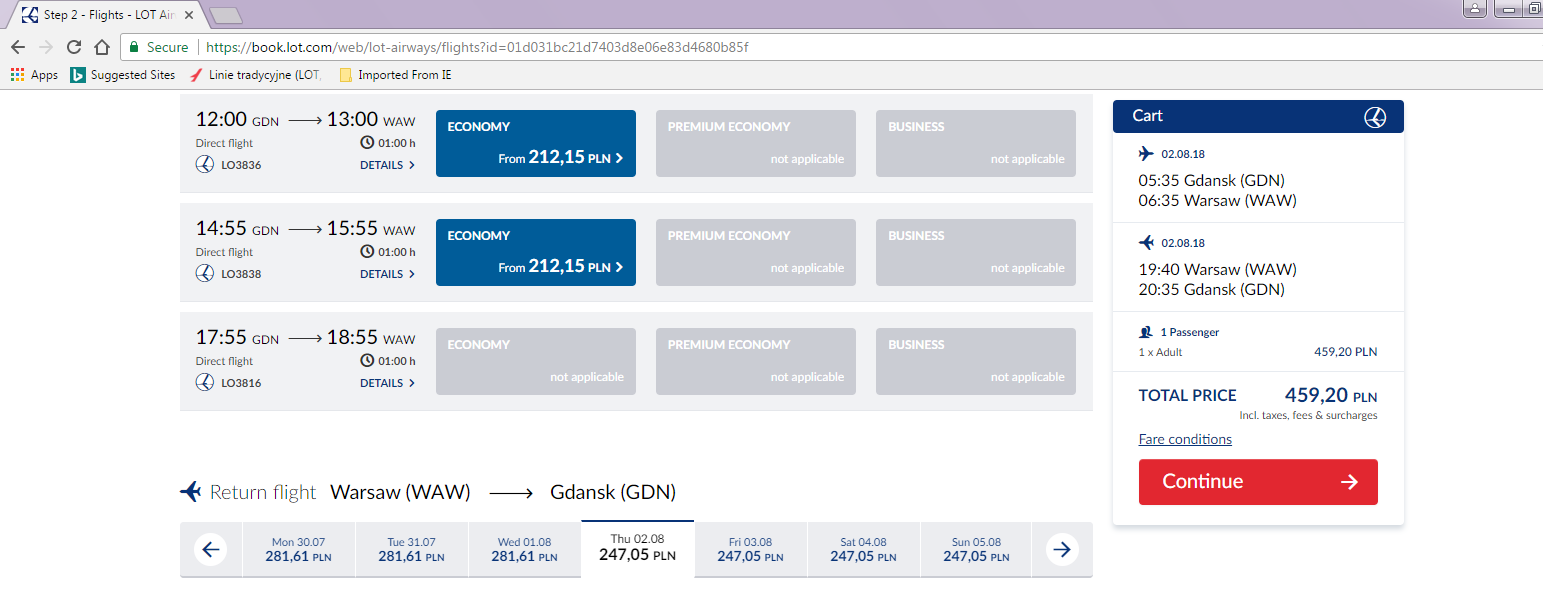The image size is (1543, 594).
Task: Click the 19:40 Warsaw (WAW) cart entry
Action: pos(1217,269)
